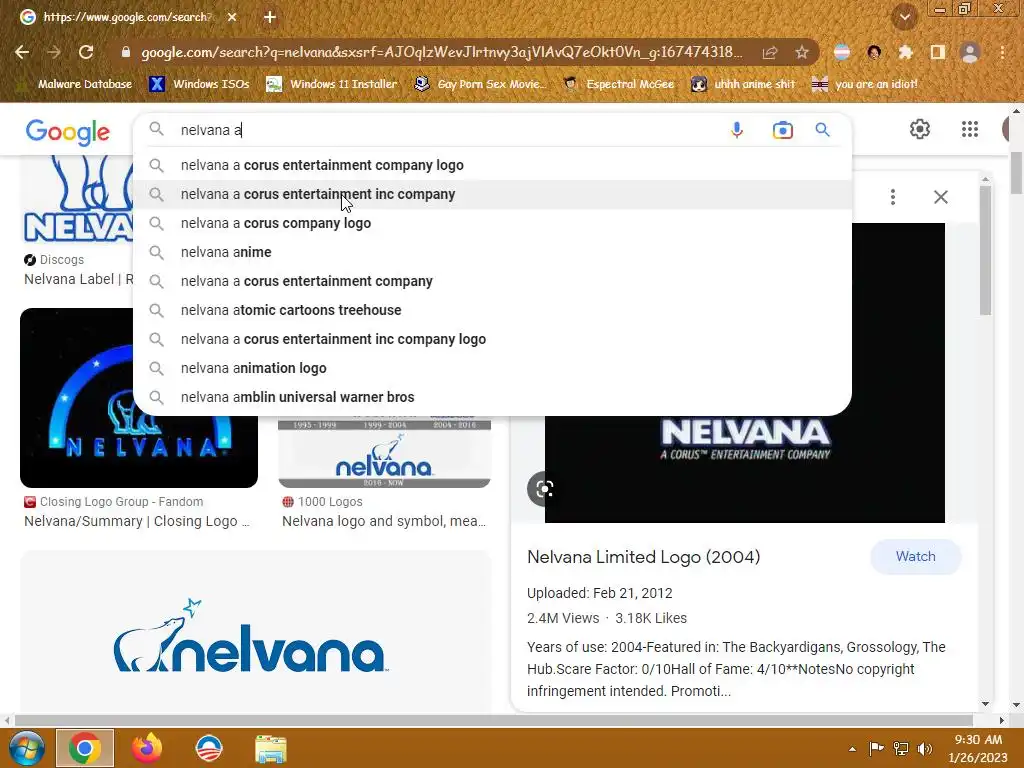Viewport: 1024px width, 768px height.
Task: Go to Google home via the logo
Action: (x=68, y=132)
